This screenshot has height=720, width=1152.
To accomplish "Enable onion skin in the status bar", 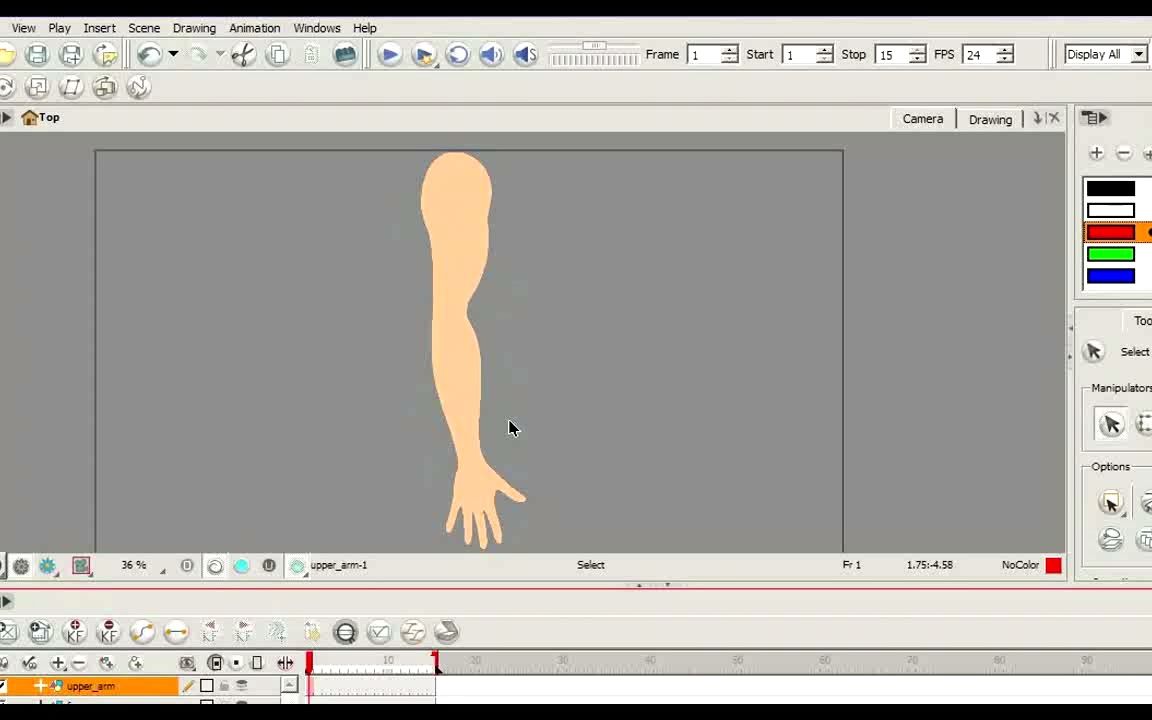I will [215, 565].
